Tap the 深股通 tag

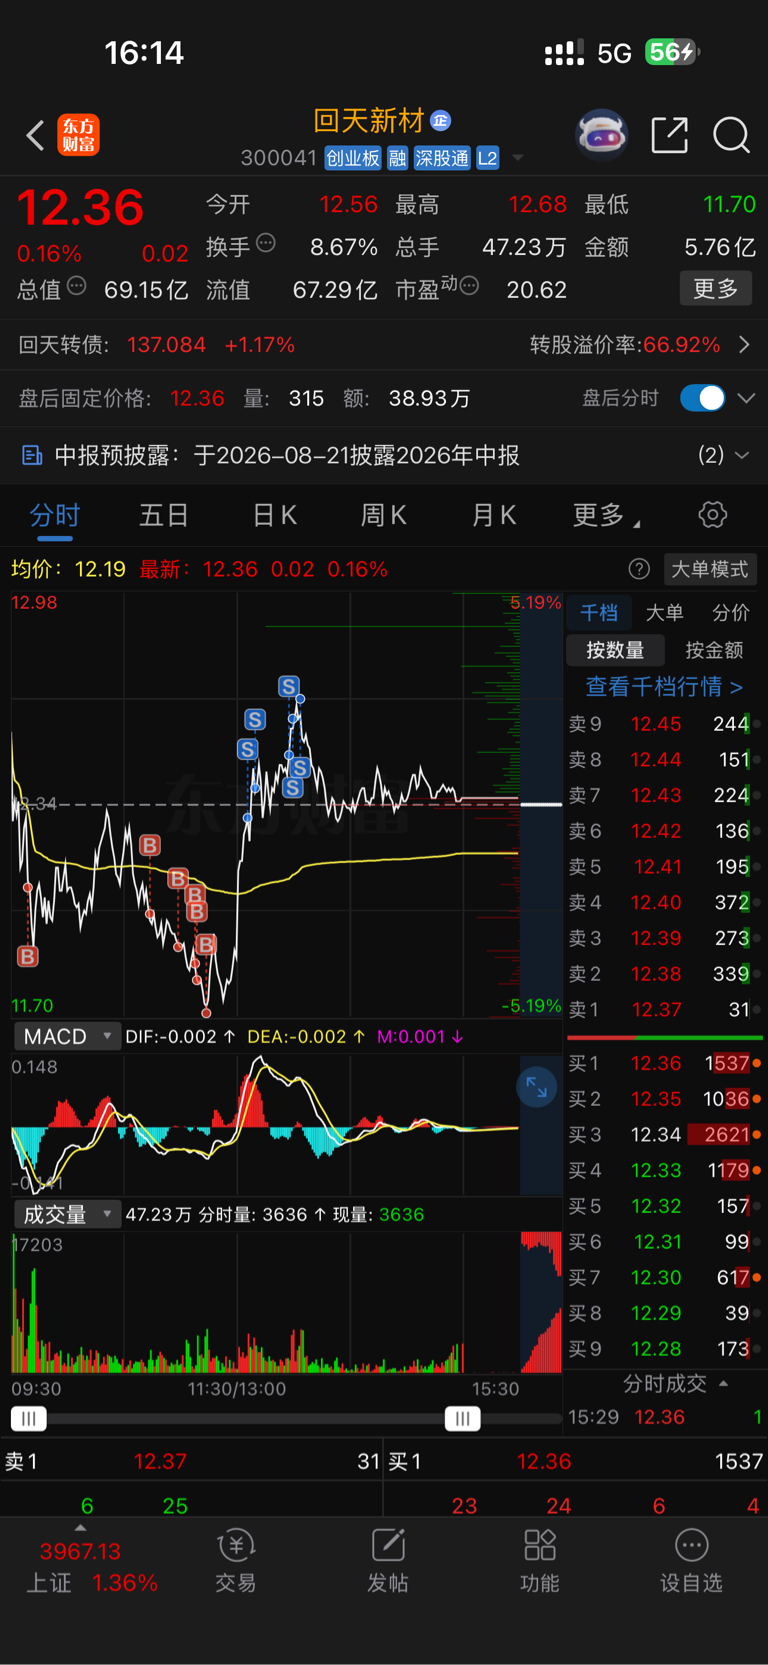442,158
